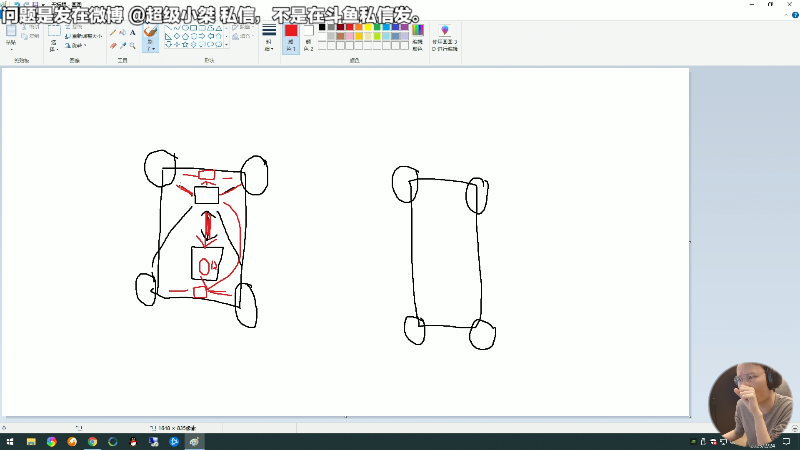This screenshot has width=800, height=450.
Task: Select the Pencil tool
Action: pos(113,33)
